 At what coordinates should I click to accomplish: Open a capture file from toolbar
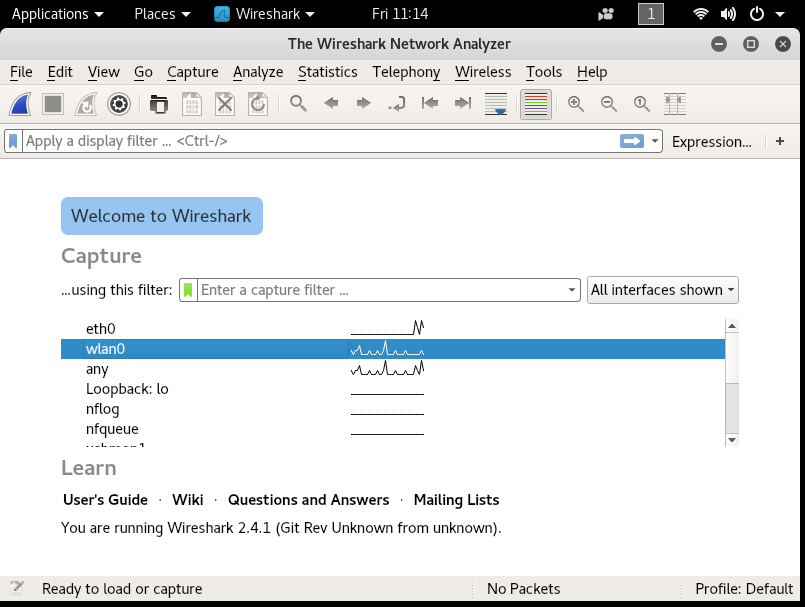[x=159, y=104]
